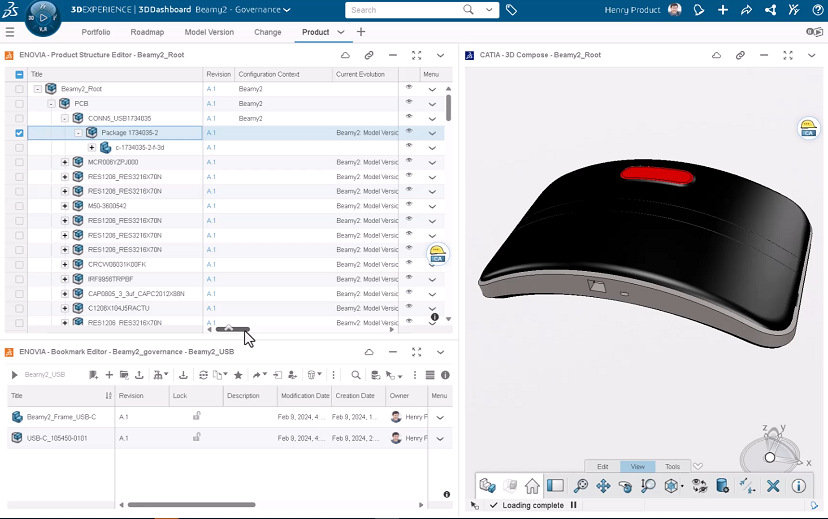The width and height of the screenshot is (828, 519).
Task: Check the Beamy2_Root row checkbox
Action: point(19,89)
